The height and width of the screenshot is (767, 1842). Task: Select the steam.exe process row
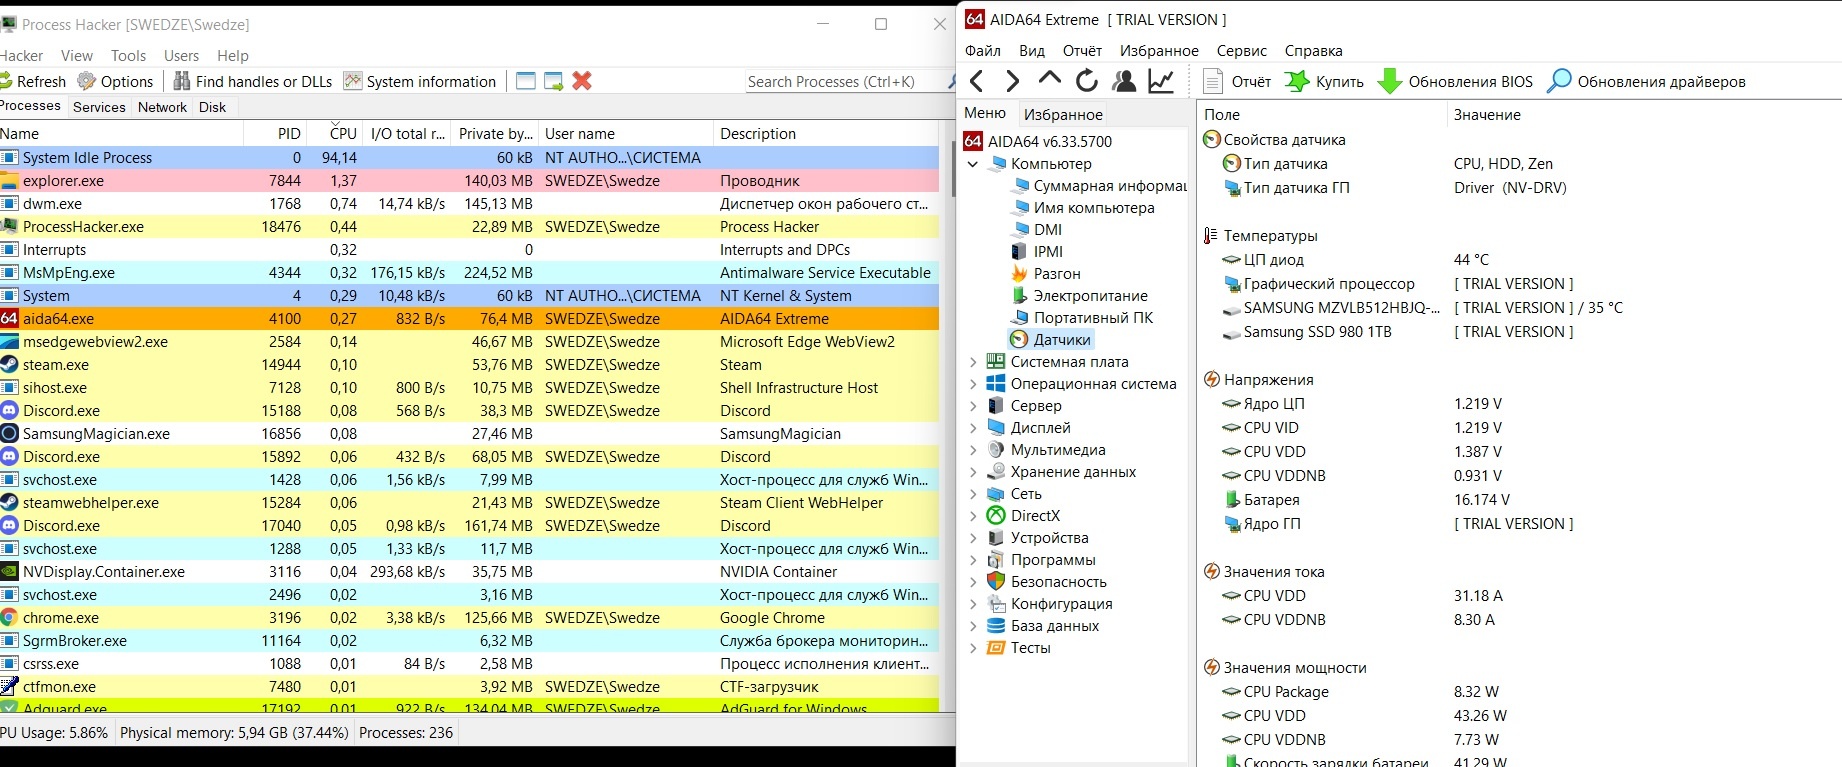pos(469,365)
